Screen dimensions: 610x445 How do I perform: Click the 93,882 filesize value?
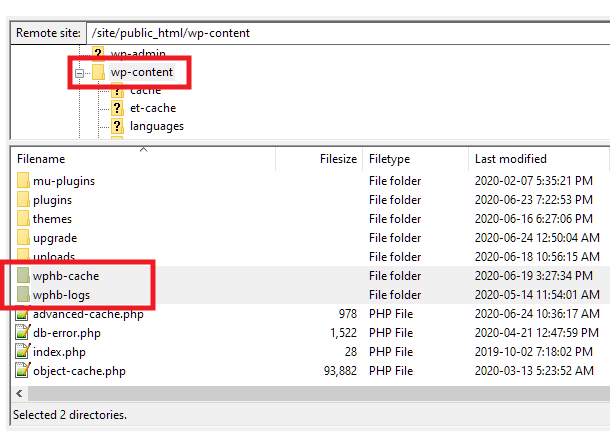[340, 371]
